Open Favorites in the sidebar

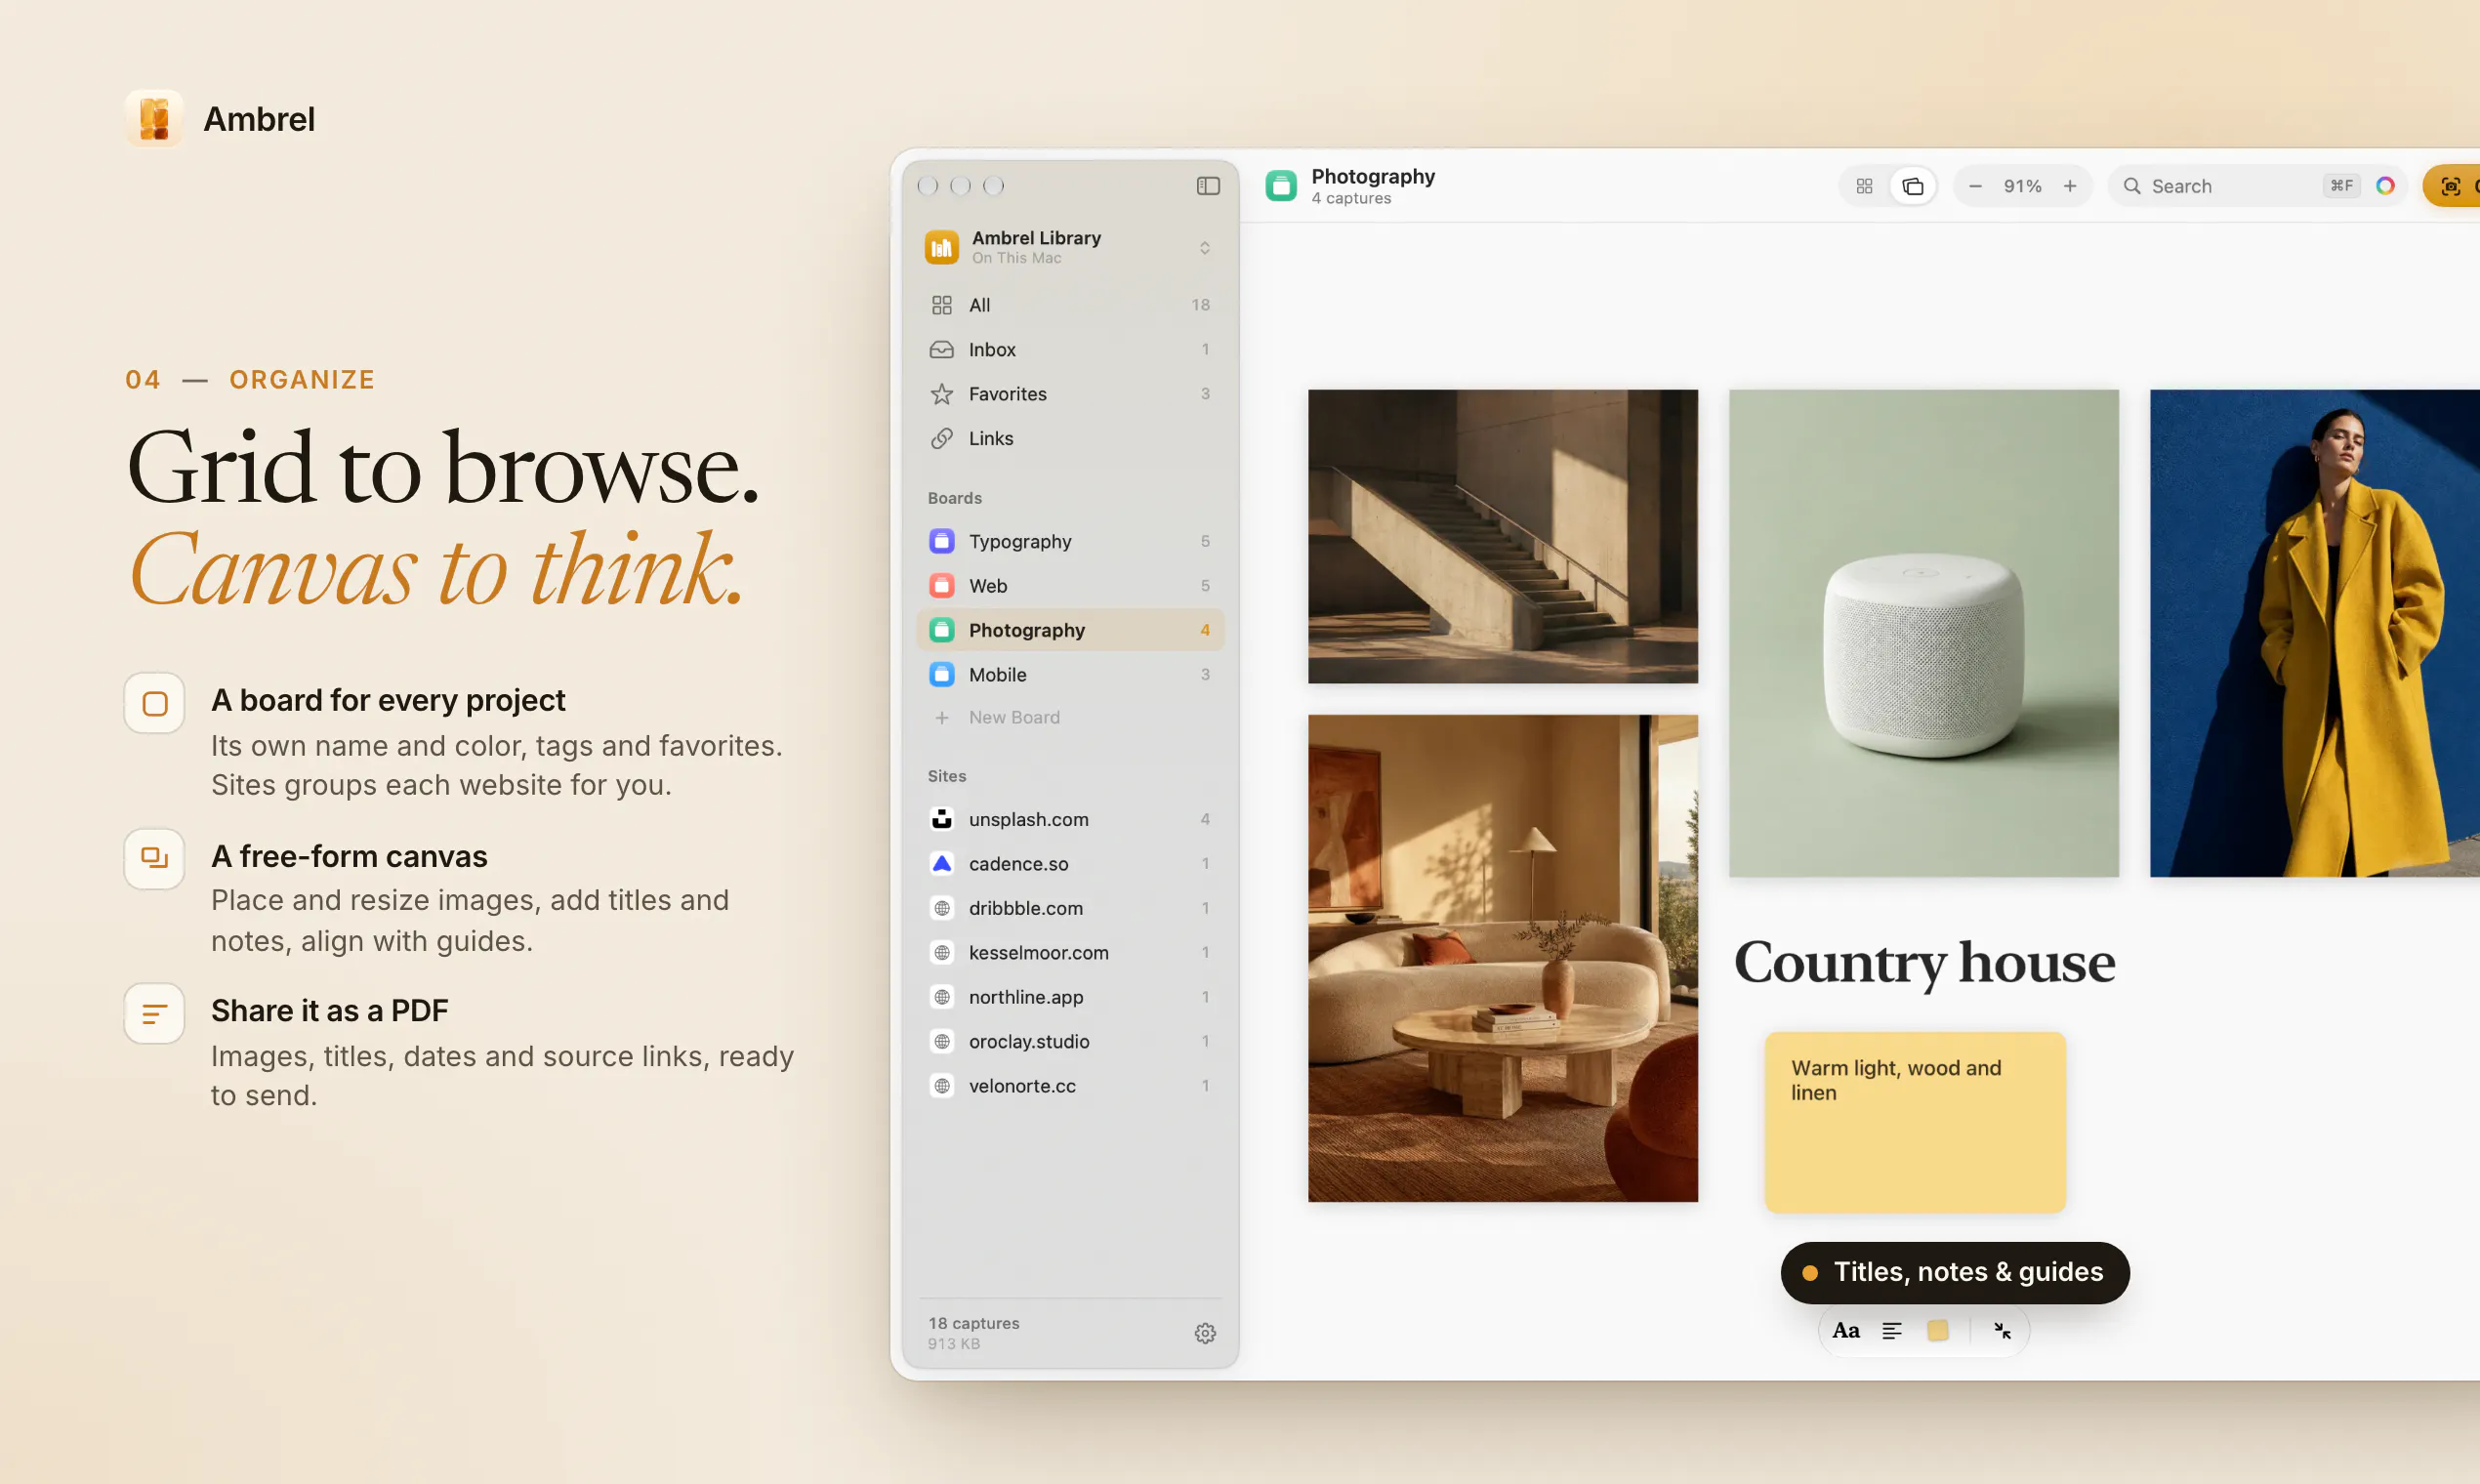click(1069, 394)
